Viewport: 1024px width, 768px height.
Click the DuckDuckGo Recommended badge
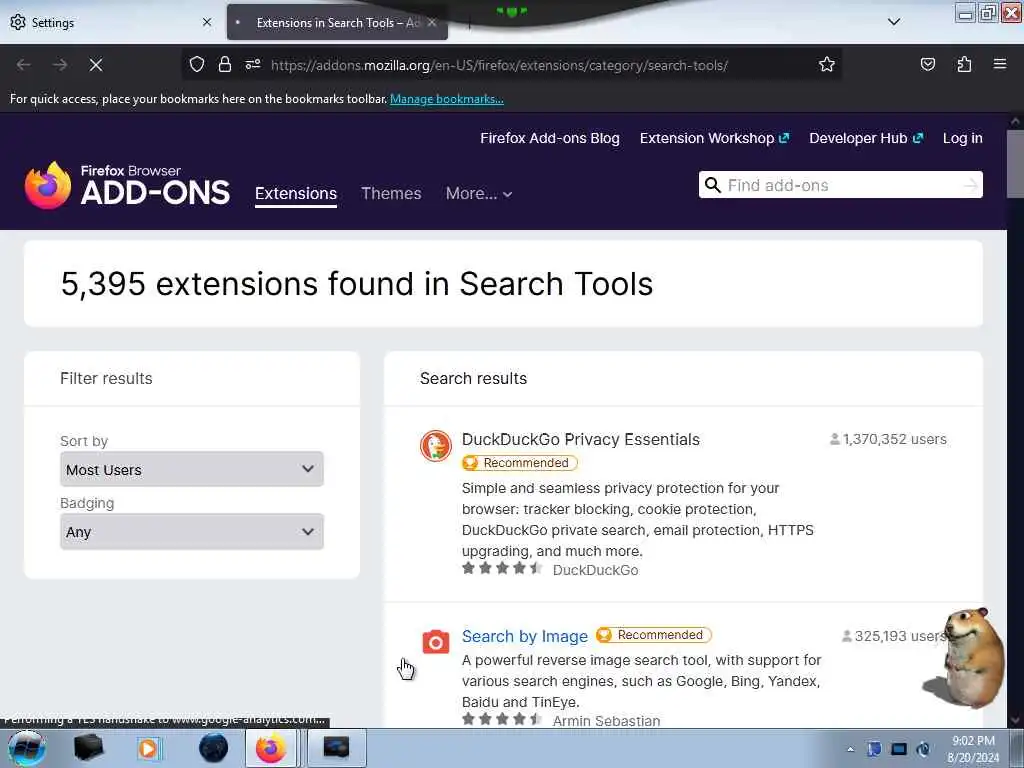[x=520, y=463]
